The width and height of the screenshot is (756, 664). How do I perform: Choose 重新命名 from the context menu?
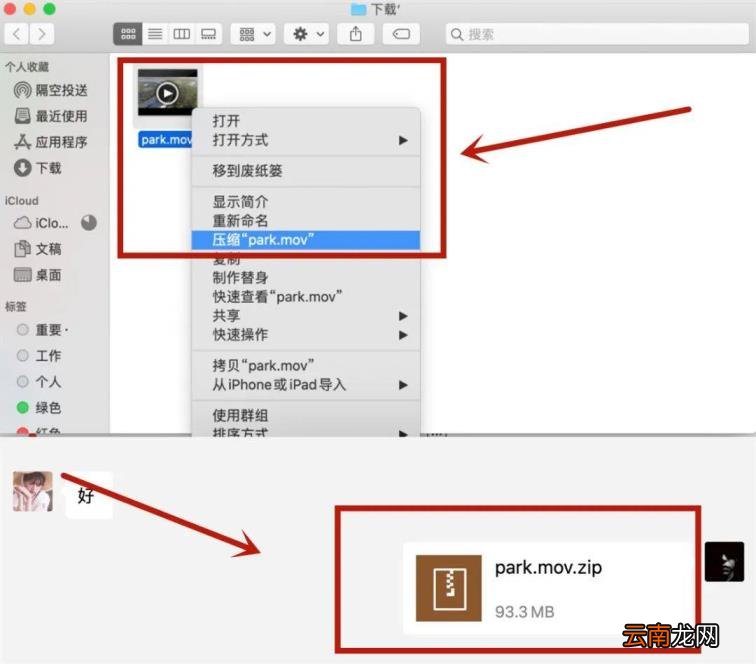coord(306,221)
